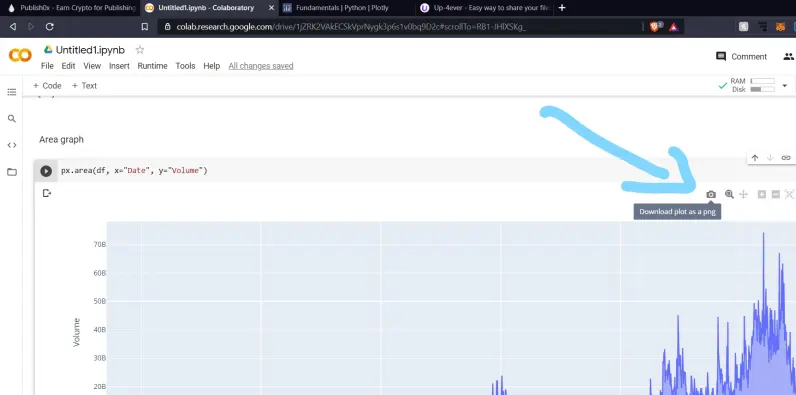This screenshot has width=796, height=395.
Task: Click the Untitled1.ipynb notebook title
Action: (90, 50)
